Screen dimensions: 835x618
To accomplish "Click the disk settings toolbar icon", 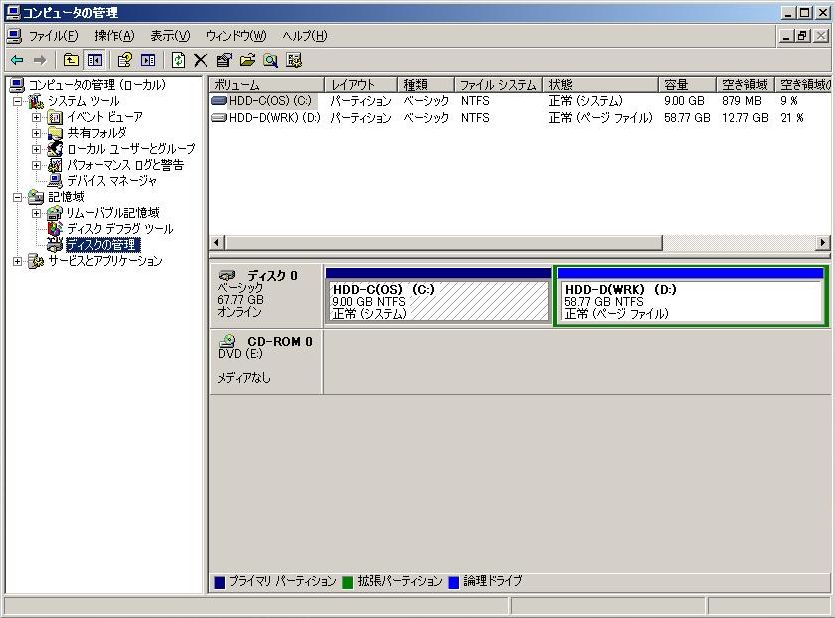I will [x=294, y=60].
